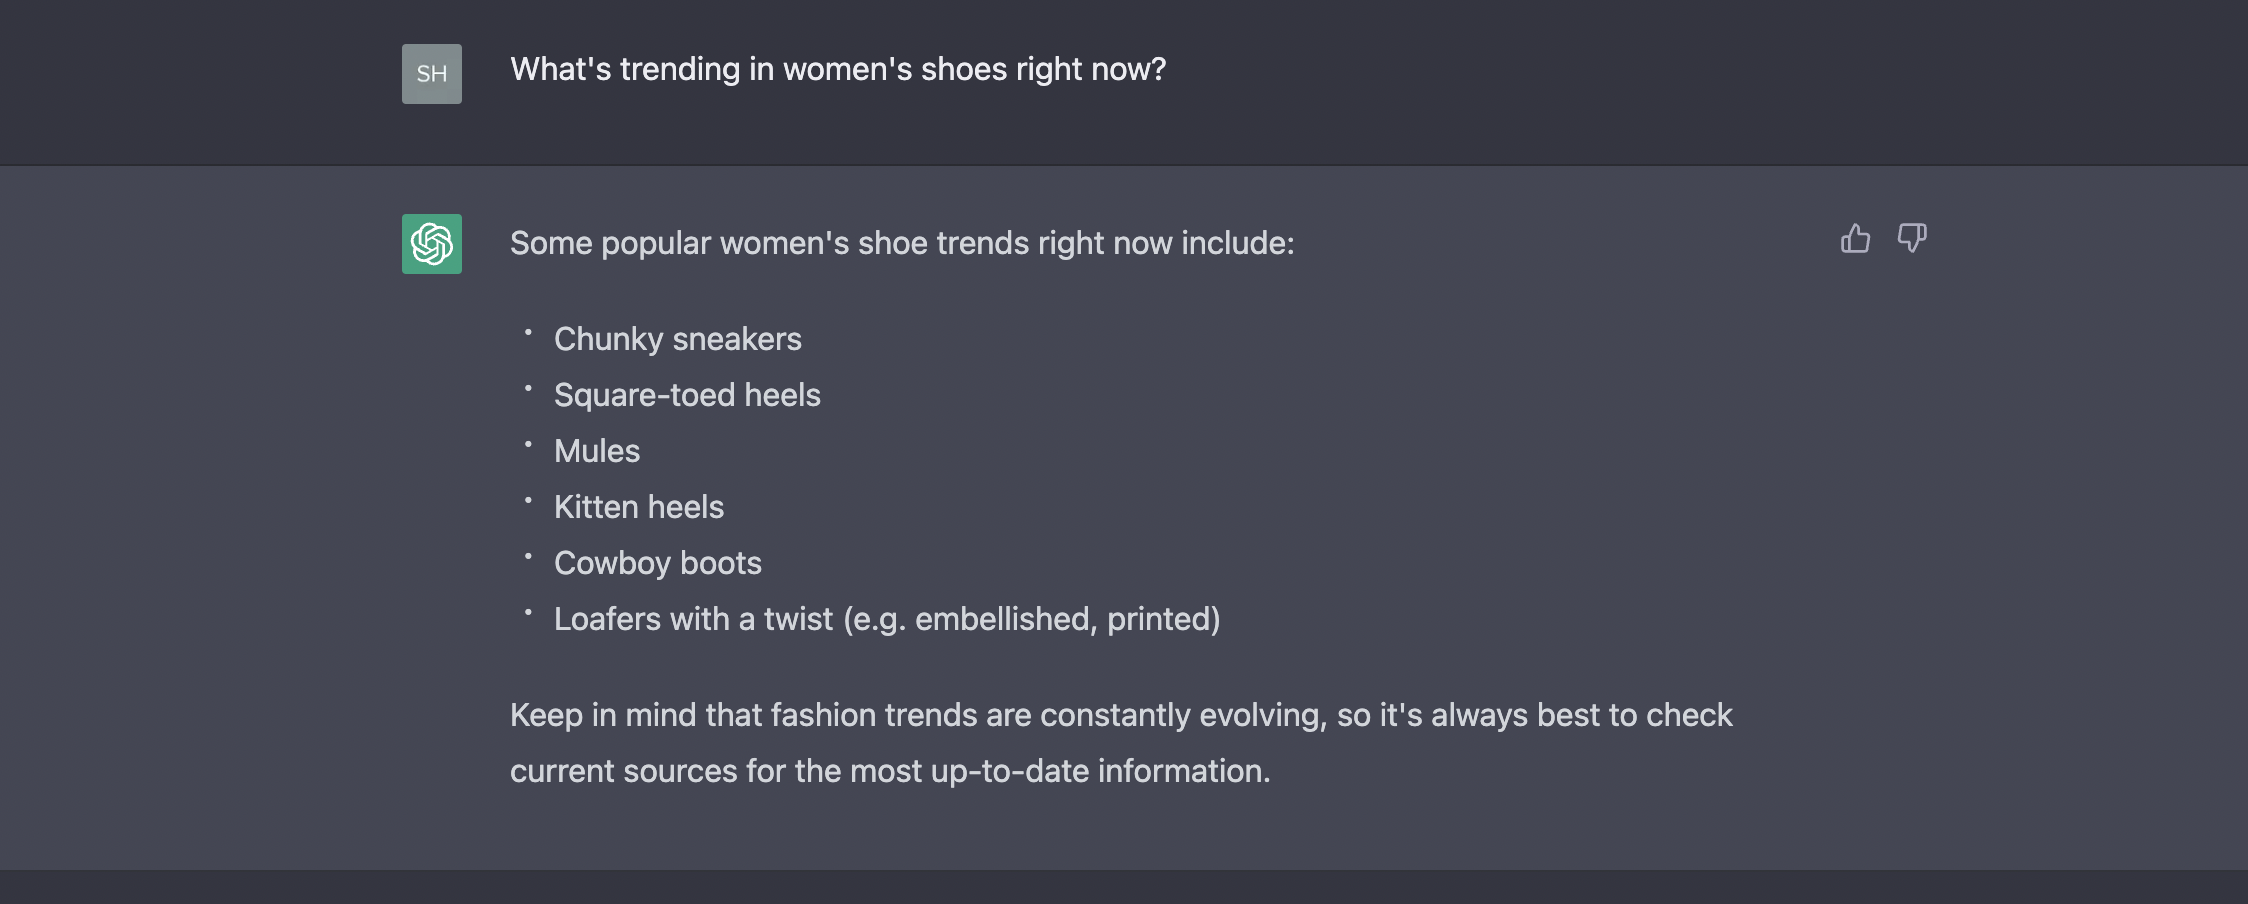Click the phrase "constantly evolving"
This screenshot has height=904, width=2248.
point(1182,715)
